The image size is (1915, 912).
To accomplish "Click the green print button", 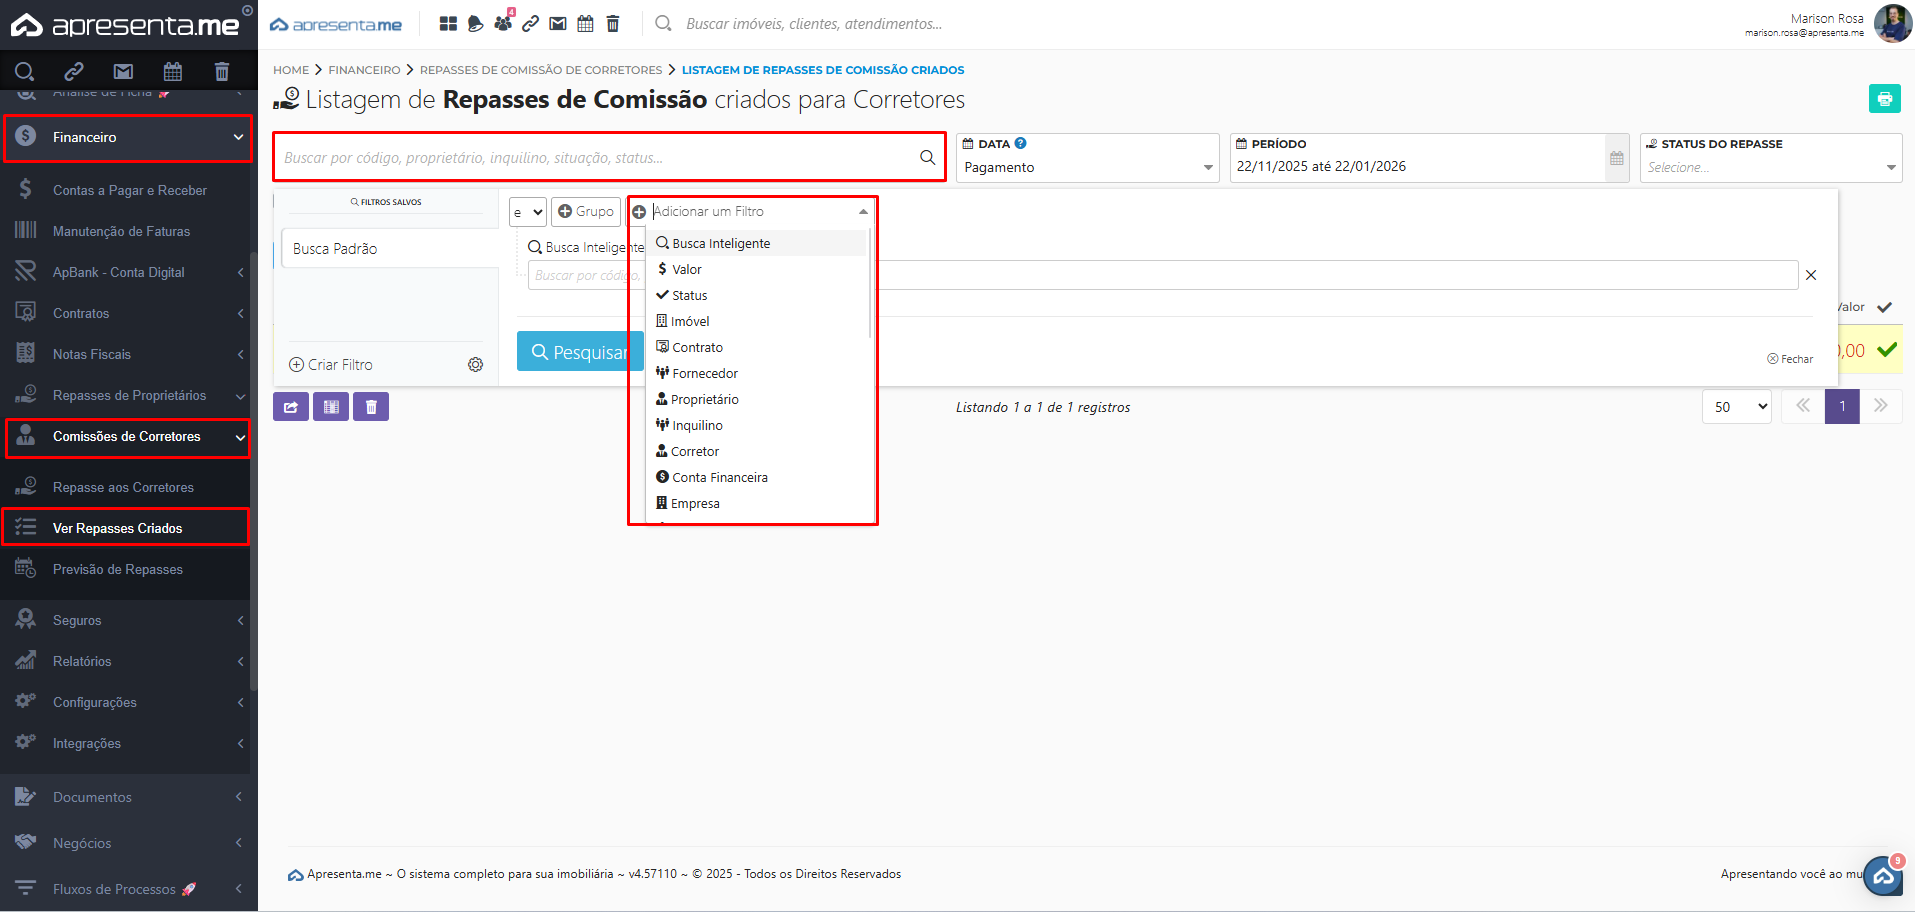I will click(x=1884, y=98).
